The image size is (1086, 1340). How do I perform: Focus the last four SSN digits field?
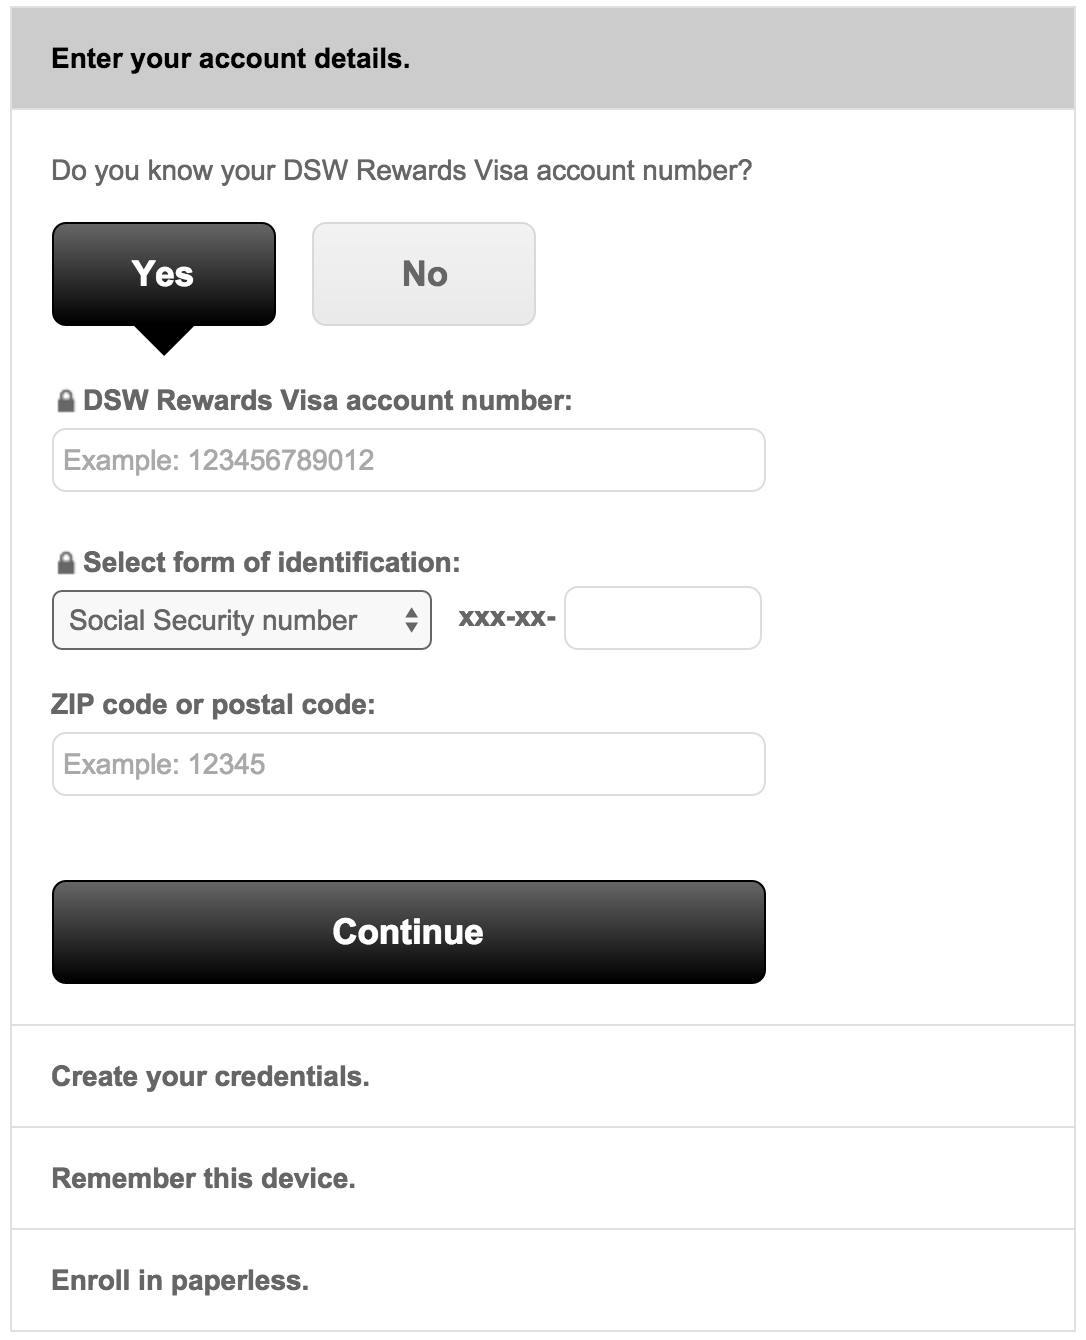663,618
